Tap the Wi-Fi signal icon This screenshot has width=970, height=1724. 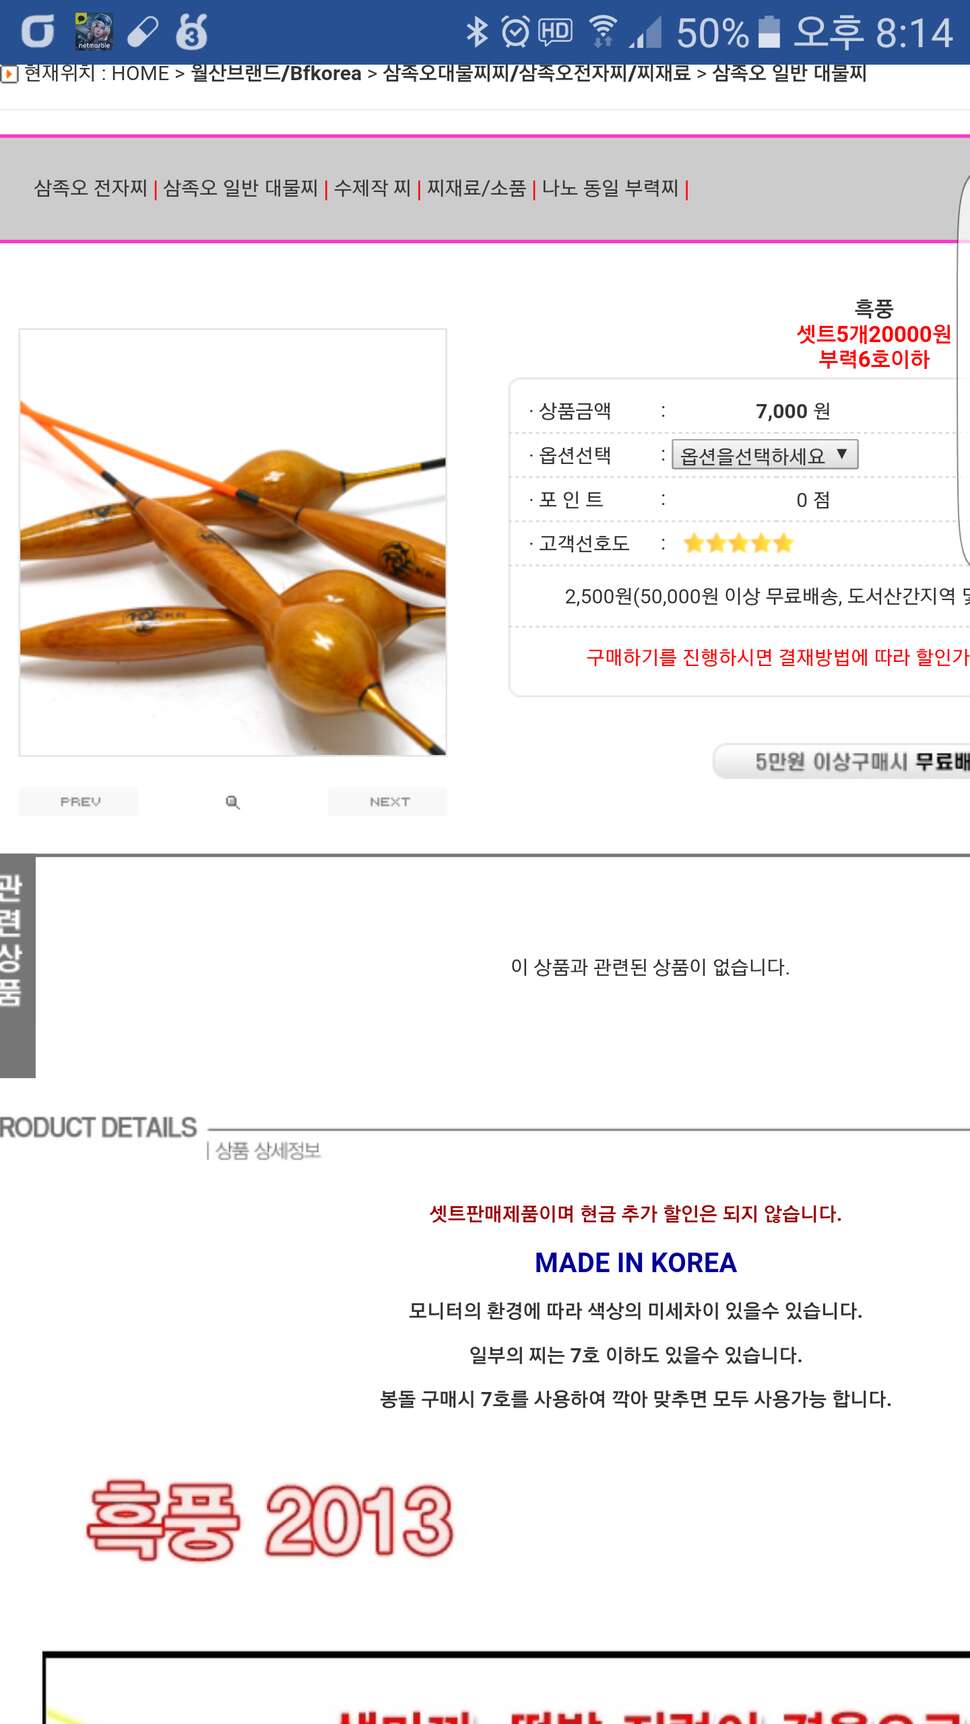602,32
